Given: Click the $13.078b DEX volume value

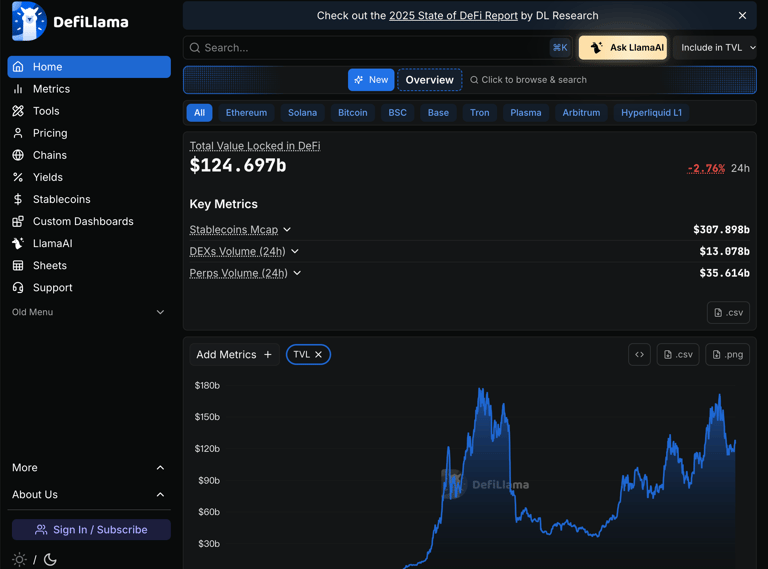Looking at the screenshot, I should (x=724, y=251).
